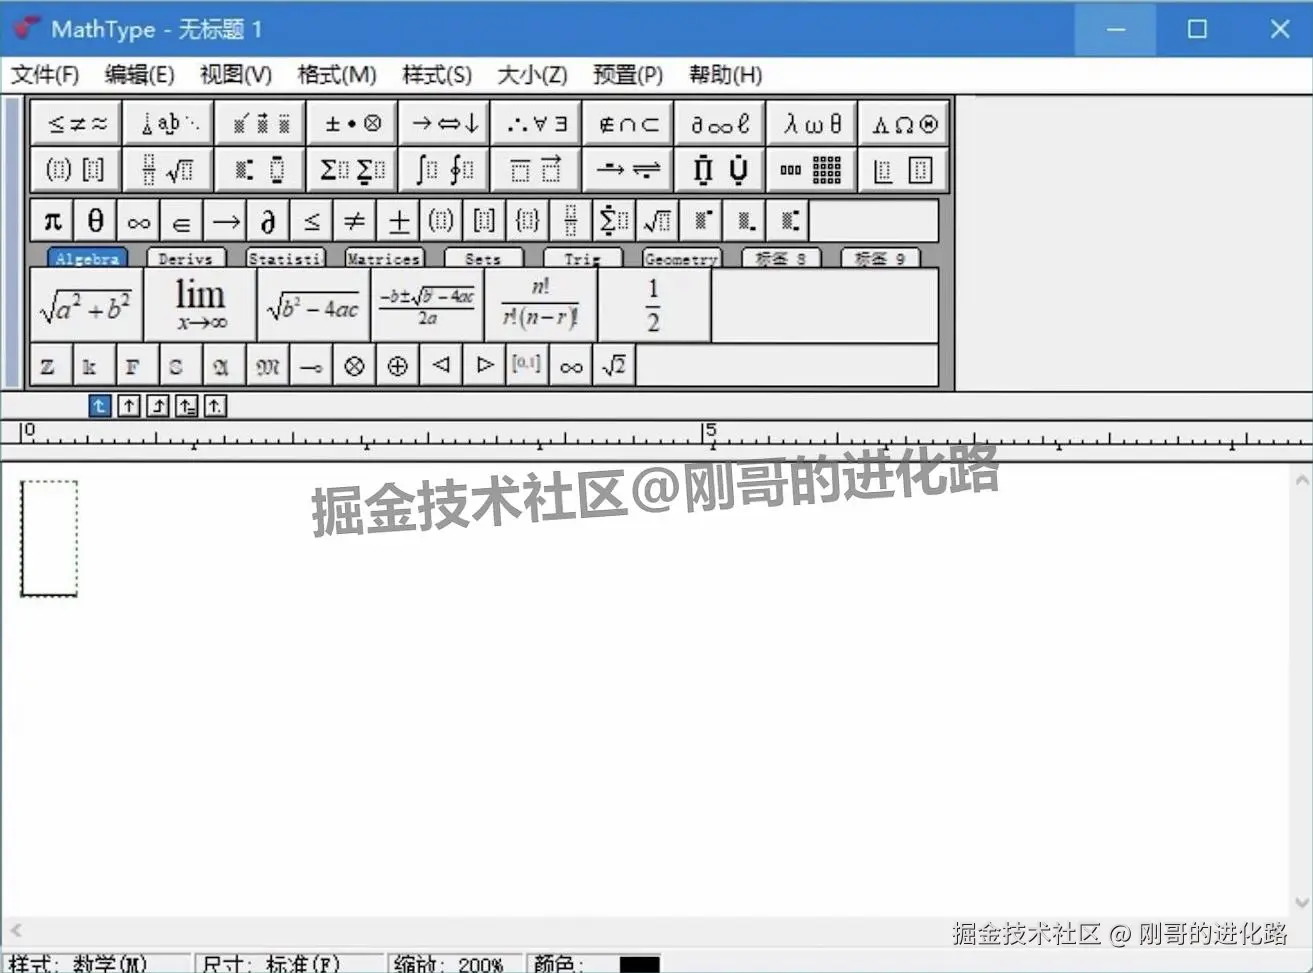Open the 格式(M) menu

pyautogui.click(x=335, y=74)
